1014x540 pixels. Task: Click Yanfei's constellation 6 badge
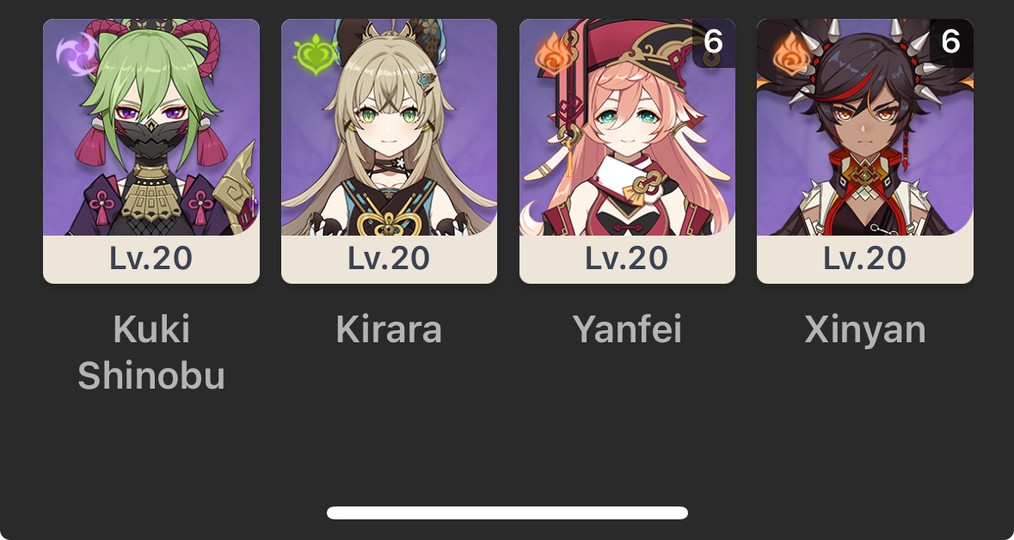click(x=713, y=43)
